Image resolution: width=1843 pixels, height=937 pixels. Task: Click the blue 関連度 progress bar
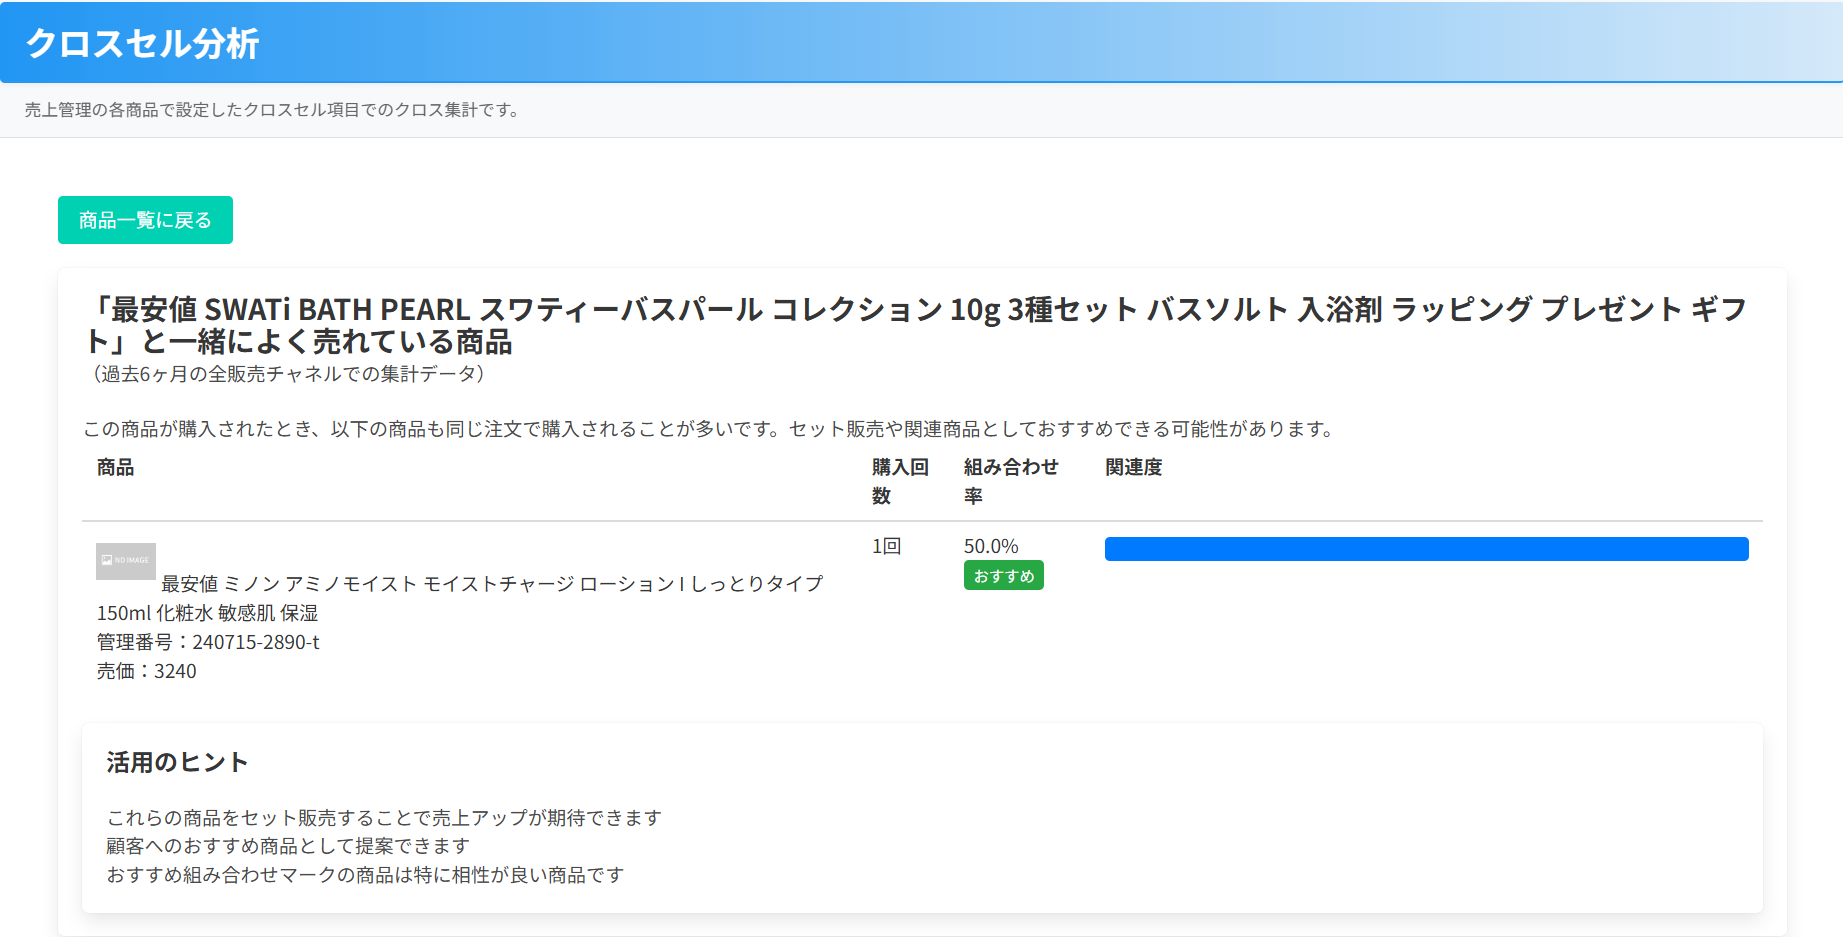click(x=1426, y=549)
